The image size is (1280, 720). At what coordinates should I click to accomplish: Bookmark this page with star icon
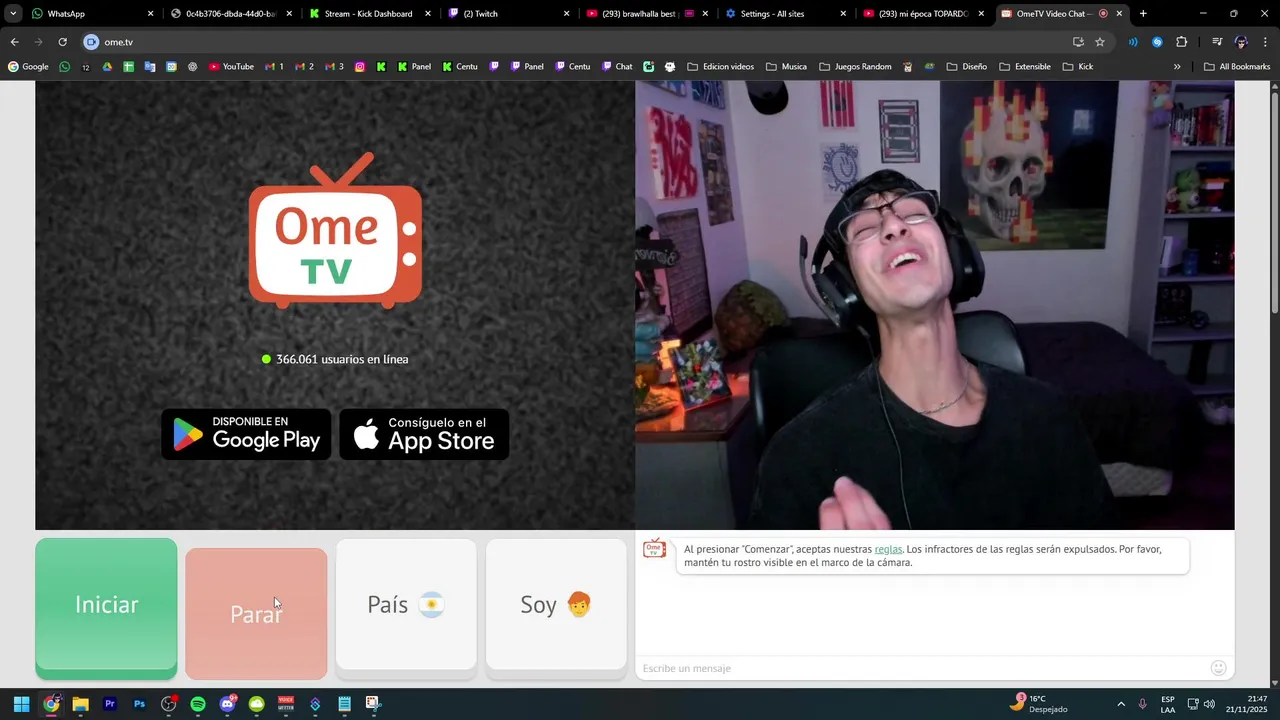(1100, 42)
